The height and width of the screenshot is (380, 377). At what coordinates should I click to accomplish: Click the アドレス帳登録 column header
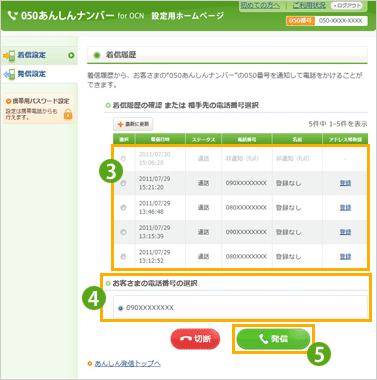pyautogui.click(x=345, y=139)
